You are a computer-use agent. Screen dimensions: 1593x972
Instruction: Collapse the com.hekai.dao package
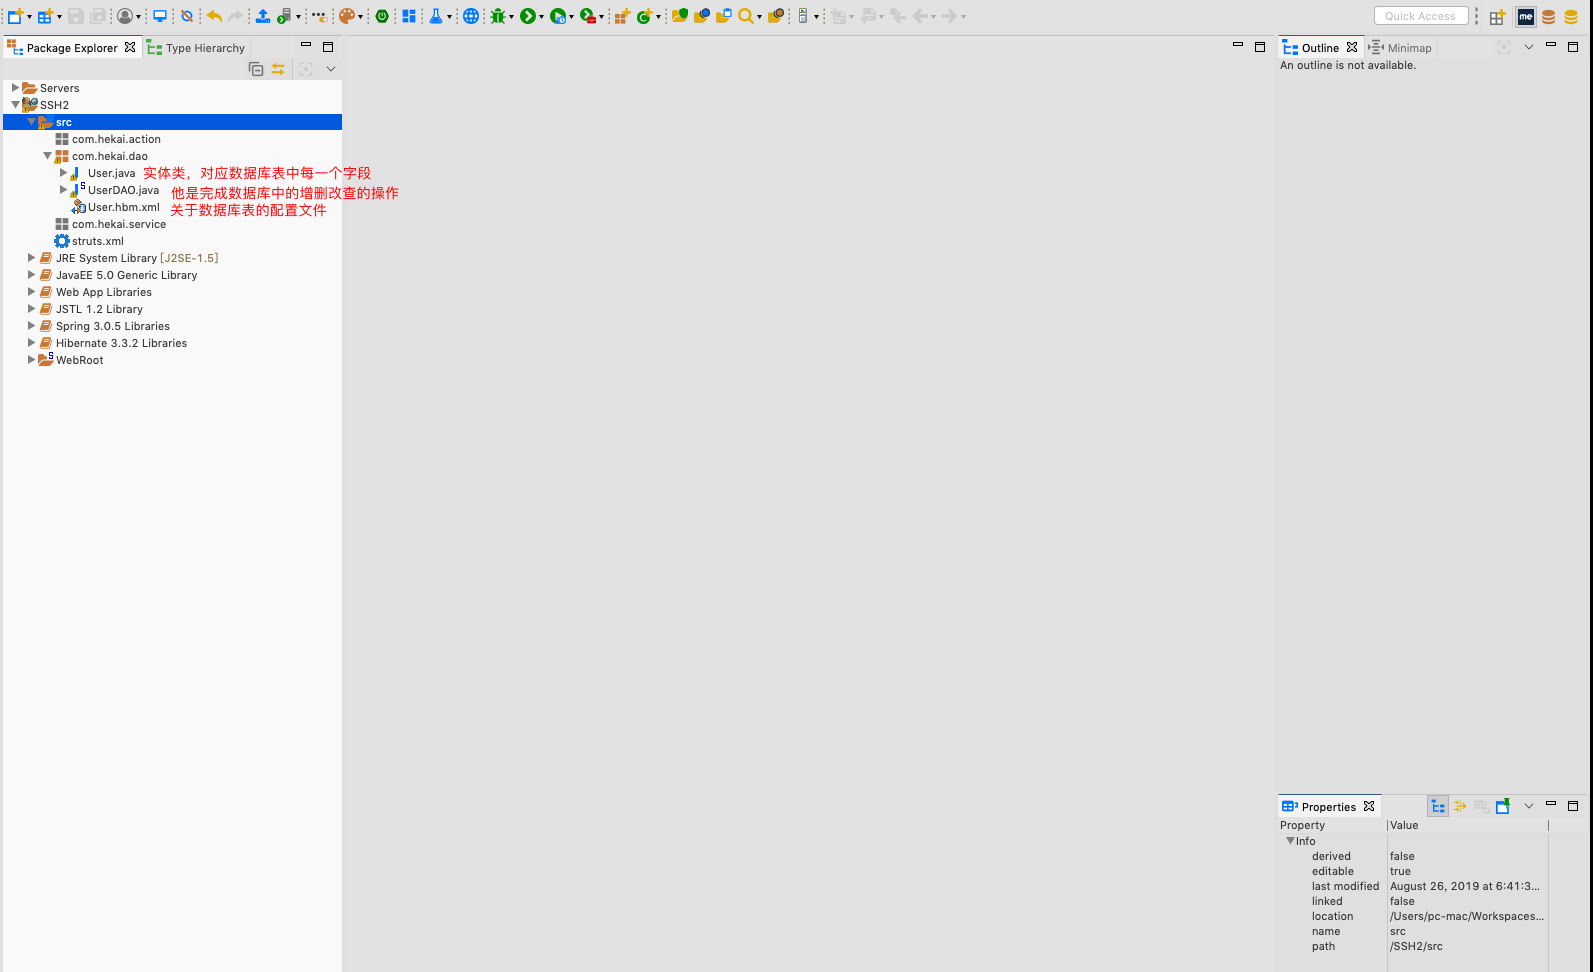(x=47, y=156)
